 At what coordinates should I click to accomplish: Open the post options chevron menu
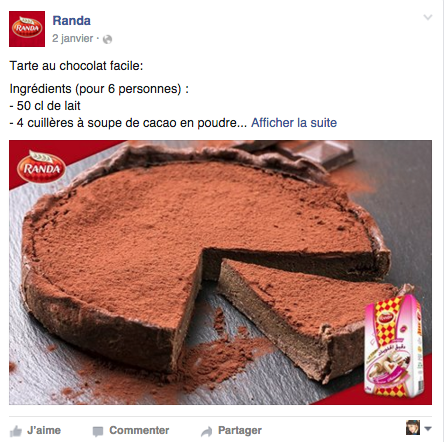[428, 17]
